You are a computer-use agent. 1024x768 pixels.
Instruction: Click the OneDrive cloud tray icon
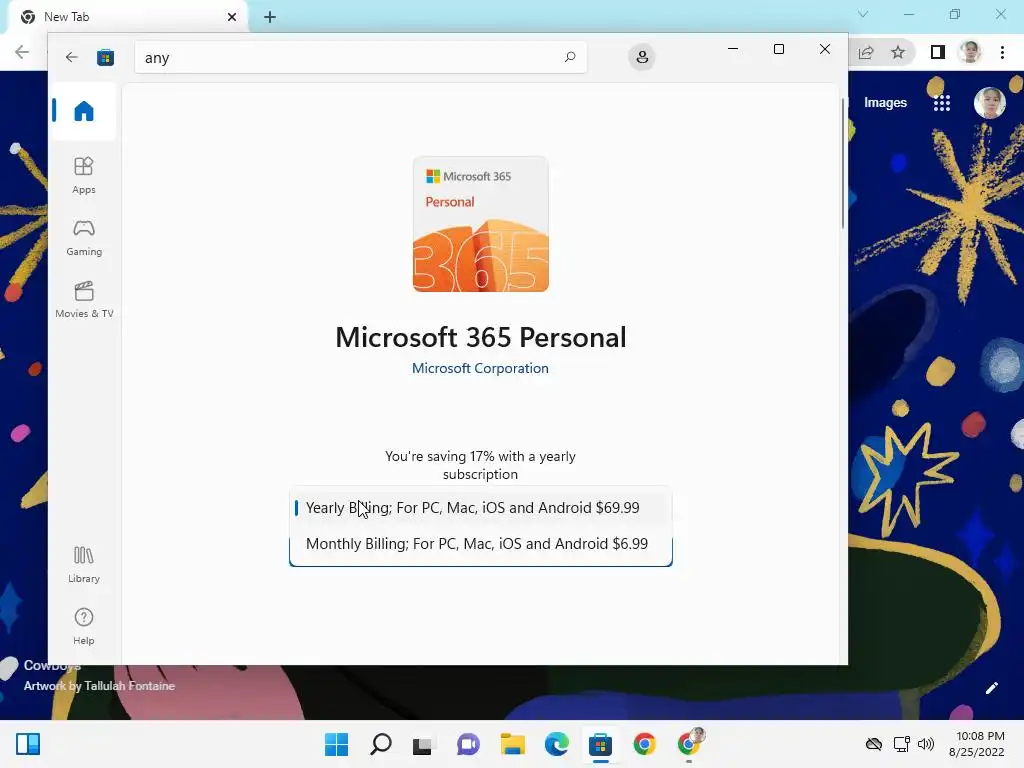tap(874, 744)
